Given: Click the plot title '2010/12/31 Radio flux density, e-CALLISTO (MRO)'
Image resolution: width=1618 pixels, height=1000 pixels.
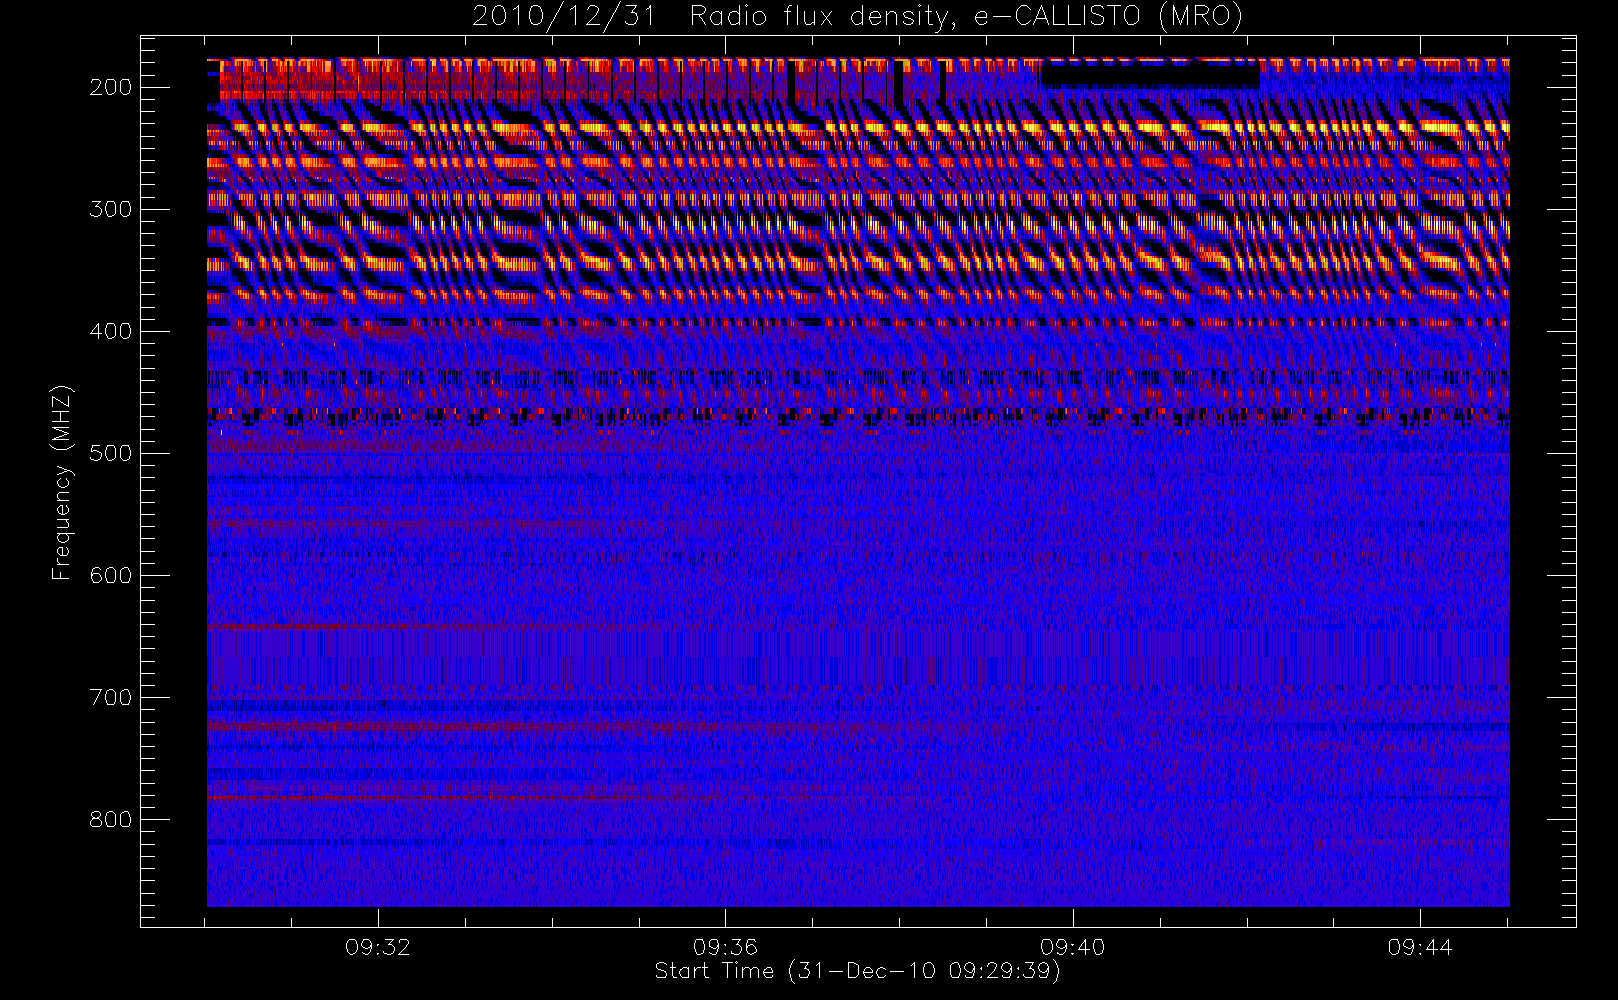Looking at the screenshot, I should coord(857,17).
